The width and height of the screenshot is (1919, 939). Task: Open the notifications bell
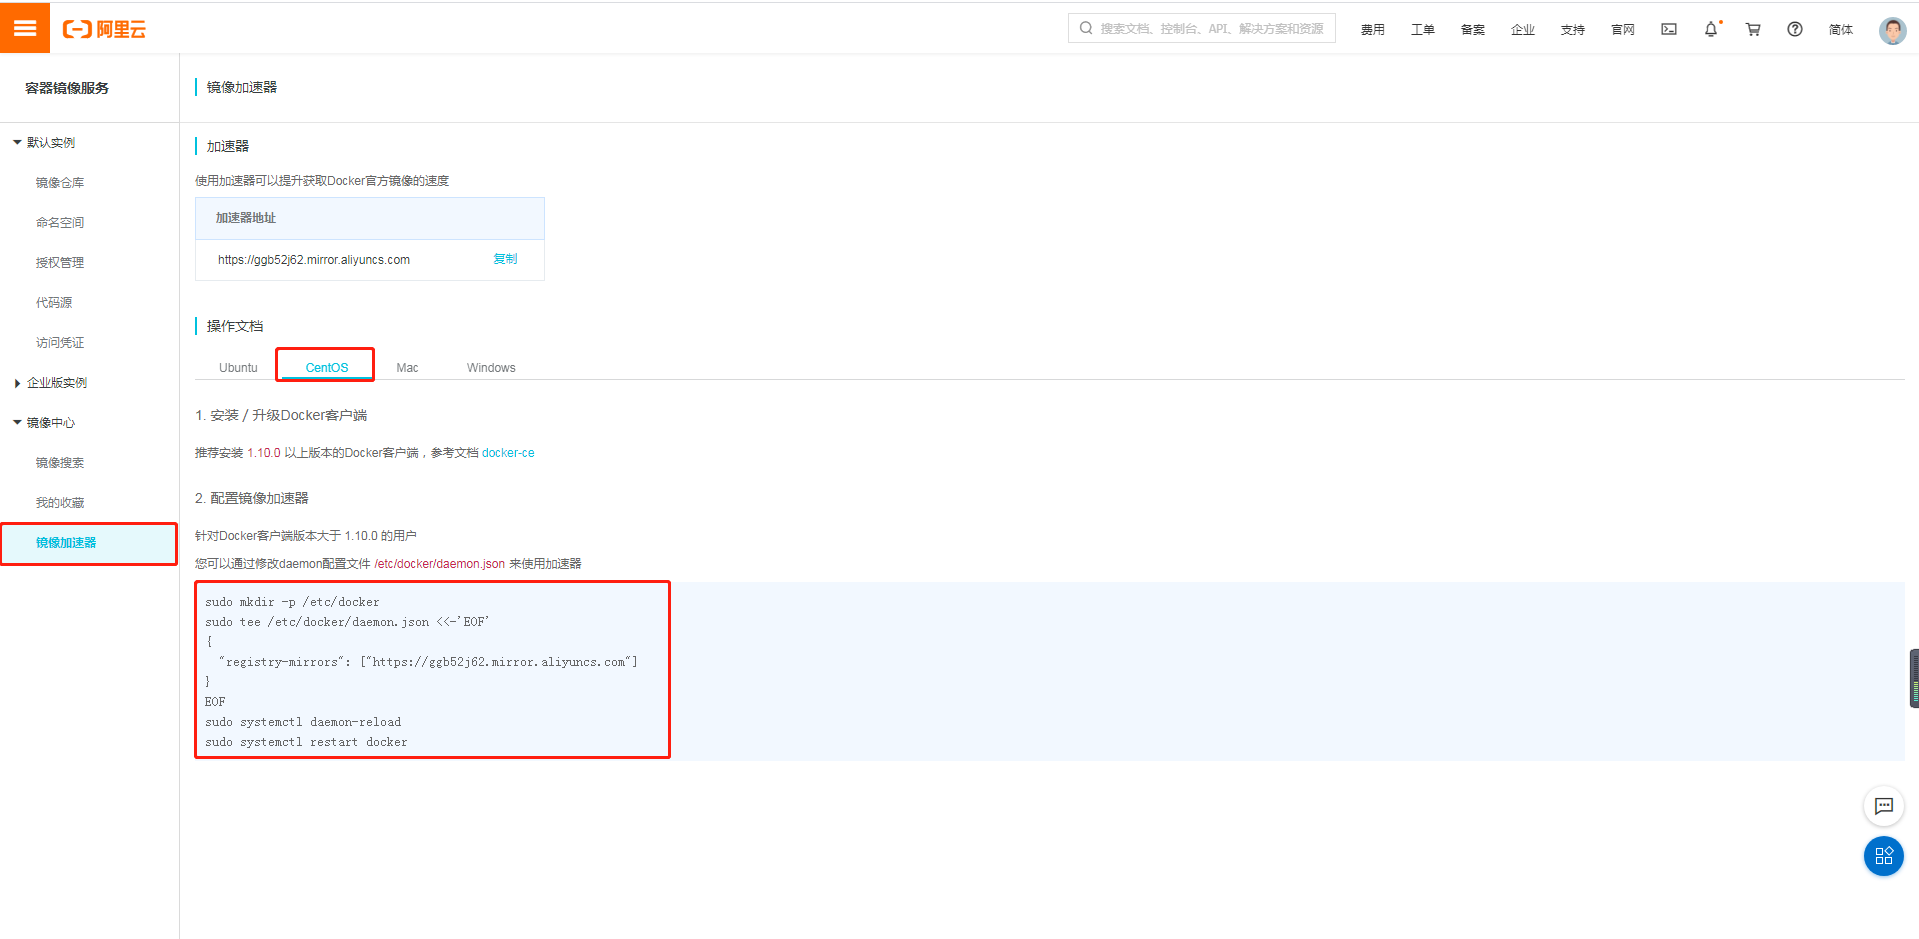tap(1711, 29)
